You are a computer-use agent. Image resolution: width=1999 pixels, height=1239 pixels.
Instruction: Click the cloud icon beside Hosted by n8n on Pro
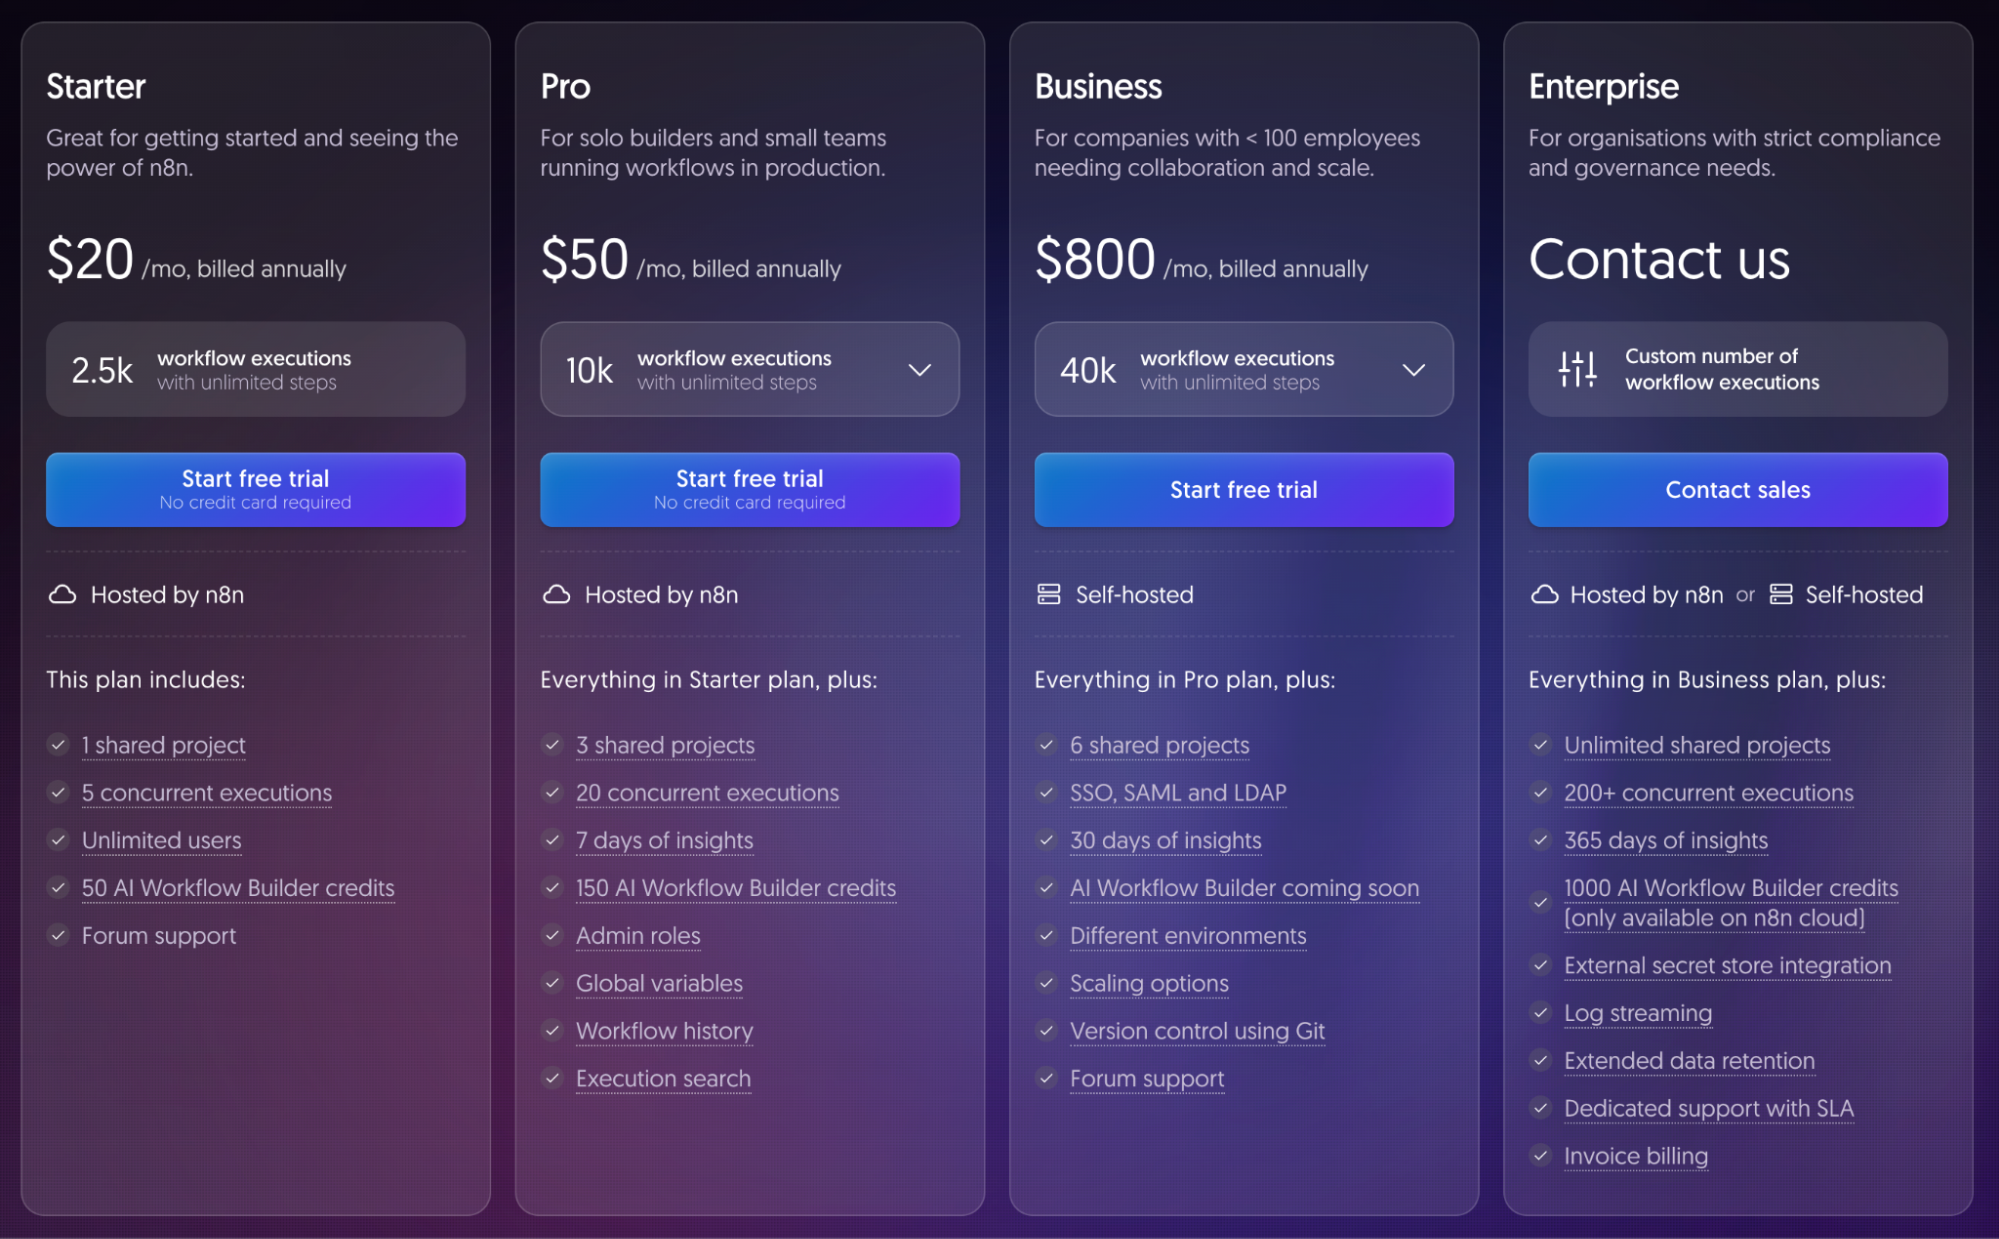pyautogui.click(x=556, y=594)
